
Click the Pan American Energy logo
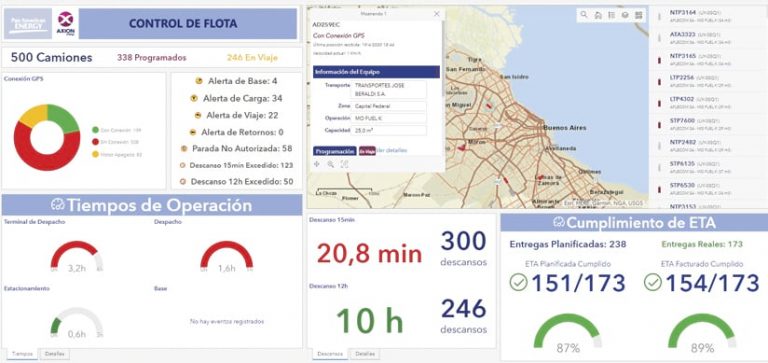point(28,23)
